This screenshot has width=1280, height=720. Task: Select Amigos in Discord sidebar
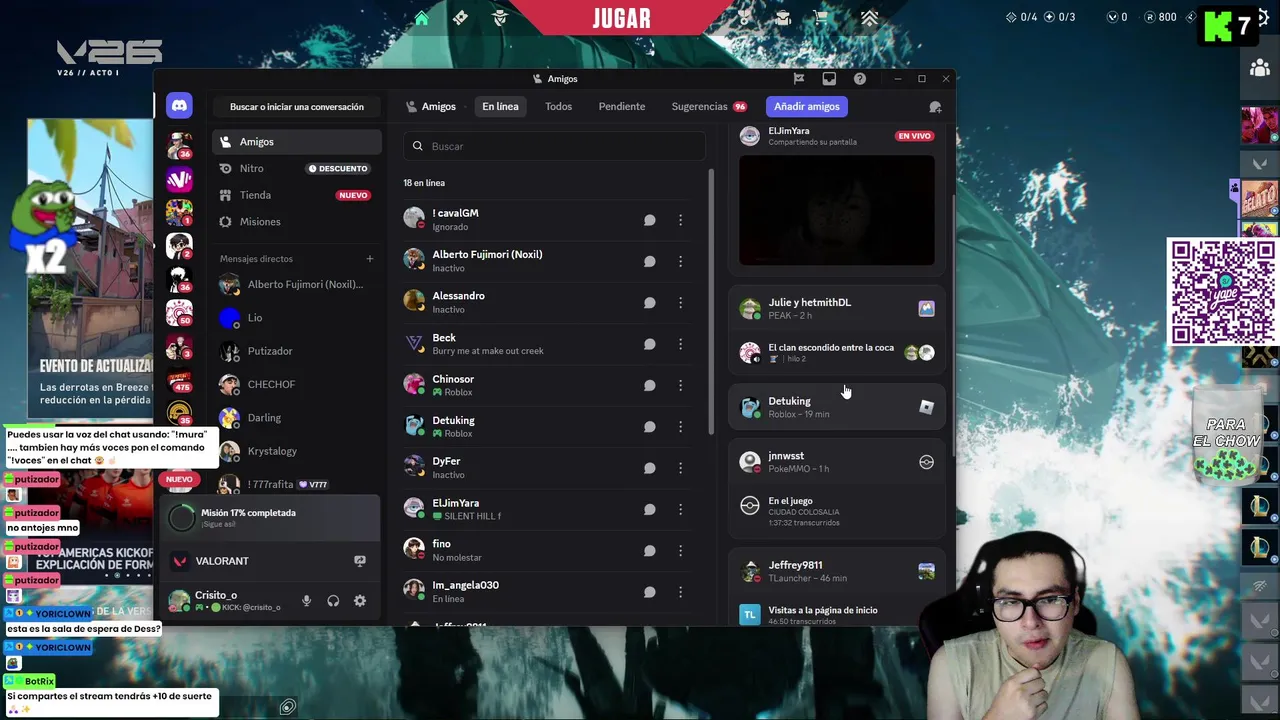297,142
